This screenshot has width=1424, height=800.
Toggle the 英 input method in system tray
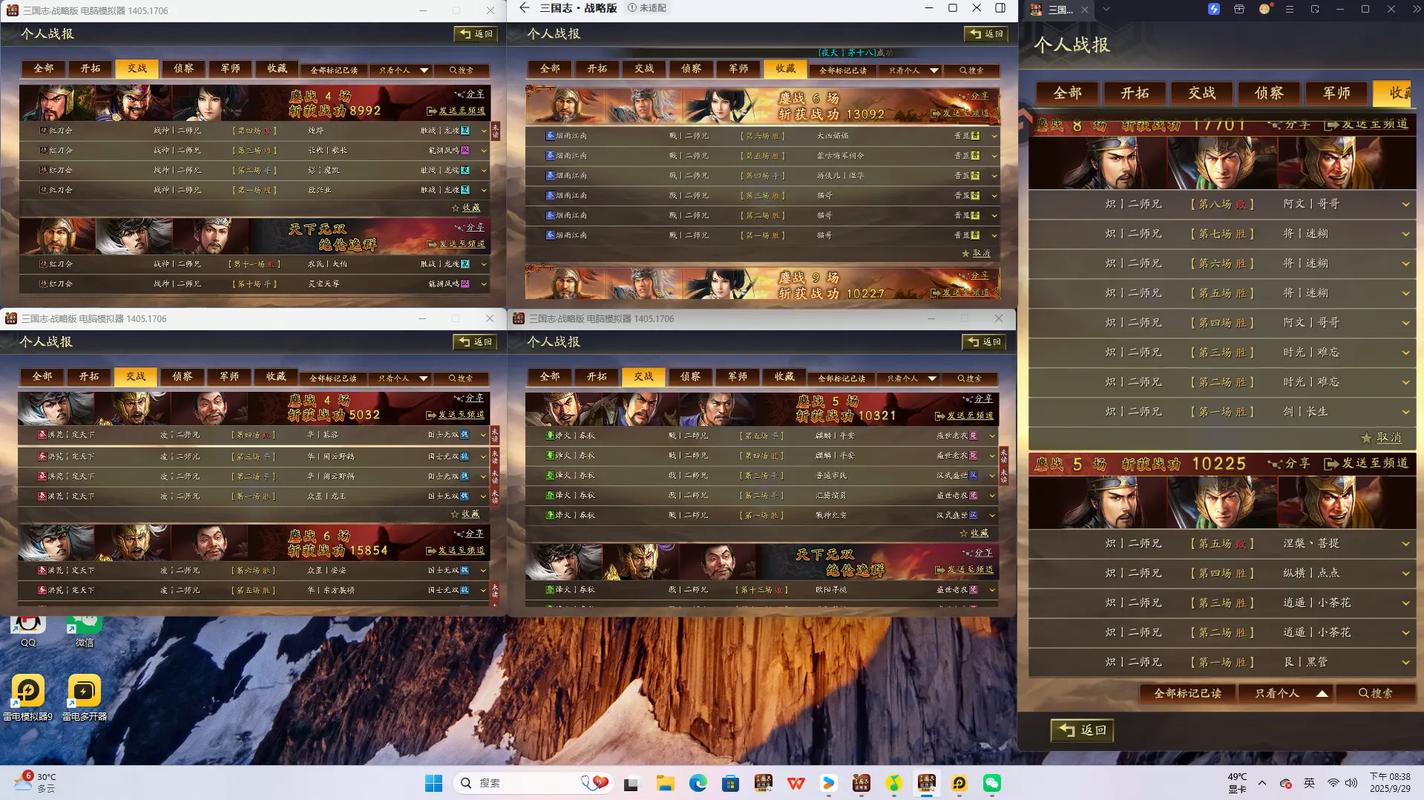click(x=1309, y=783)
